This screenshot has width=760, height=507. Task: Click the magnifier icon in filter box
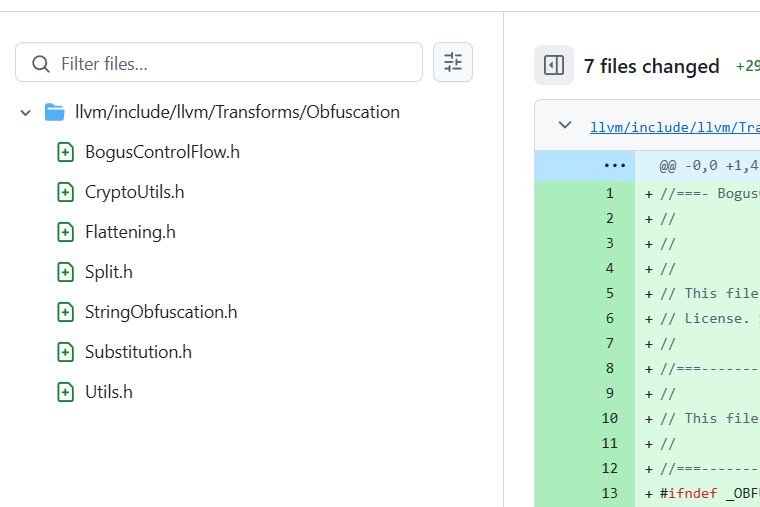41,64
